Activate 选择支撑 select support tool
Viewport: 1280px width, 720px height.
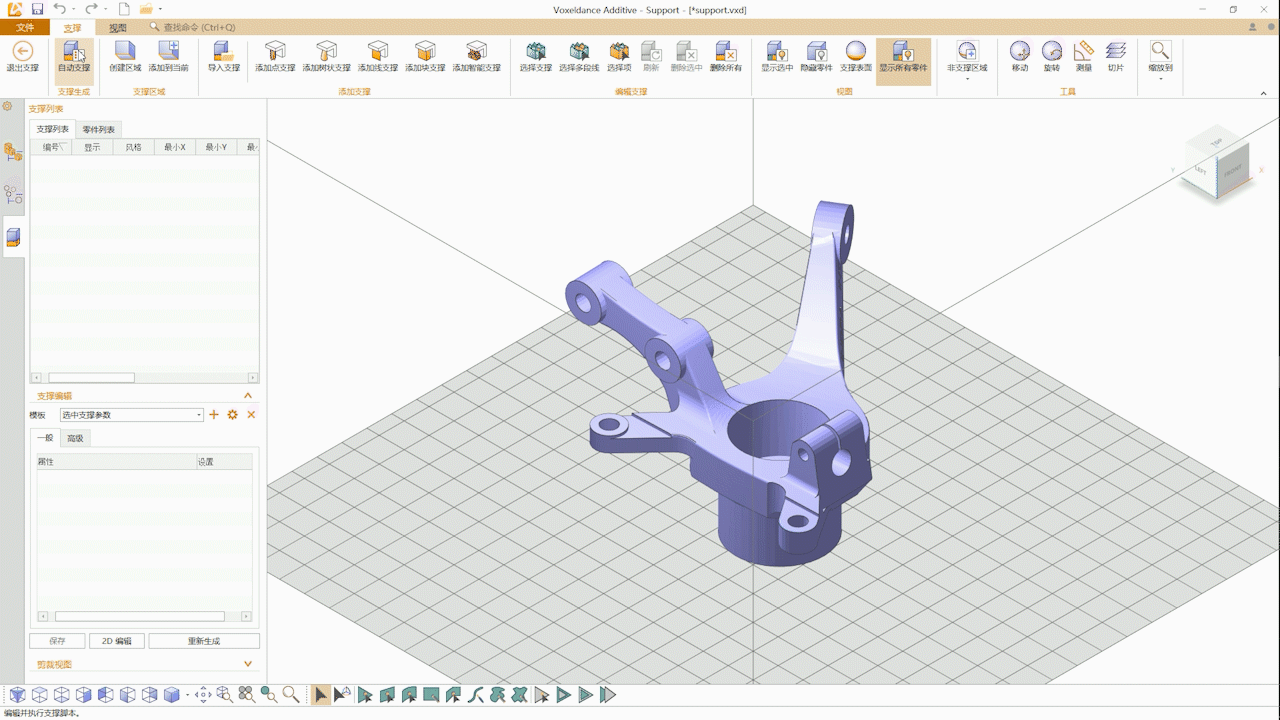click(536, 57)
